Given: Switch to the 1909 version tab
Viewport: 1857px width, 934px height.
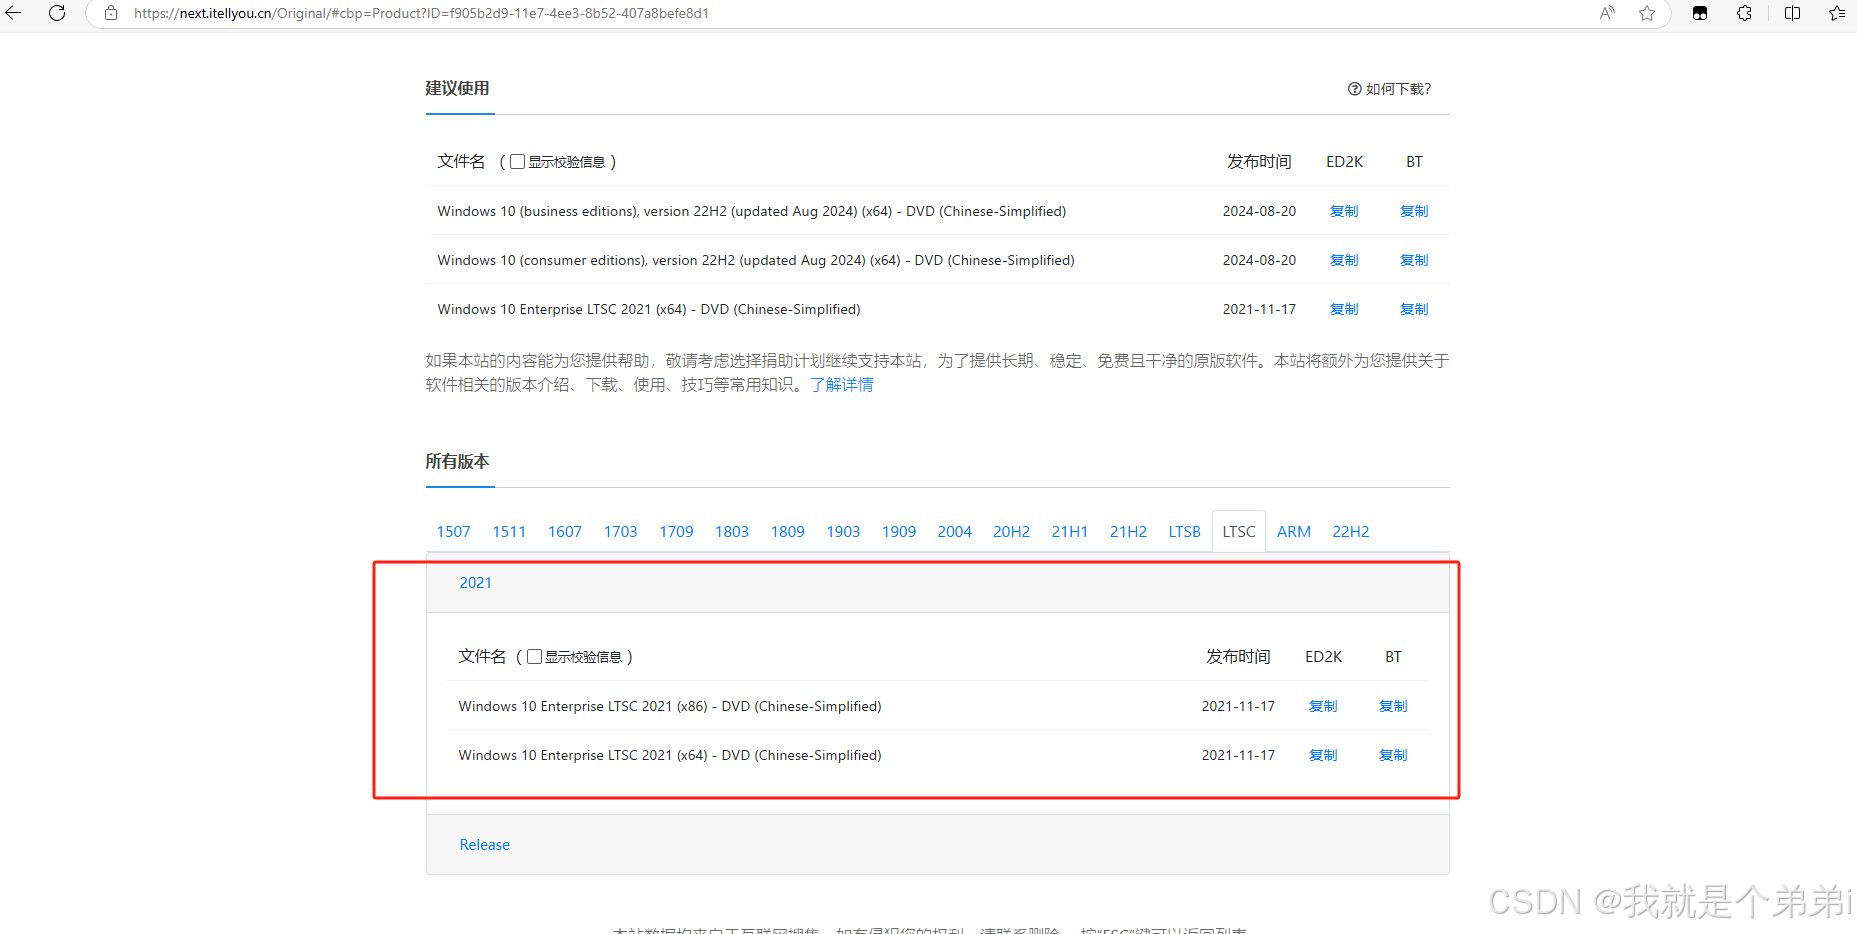Looking at the screenshot, I should [x=899, y=531].
